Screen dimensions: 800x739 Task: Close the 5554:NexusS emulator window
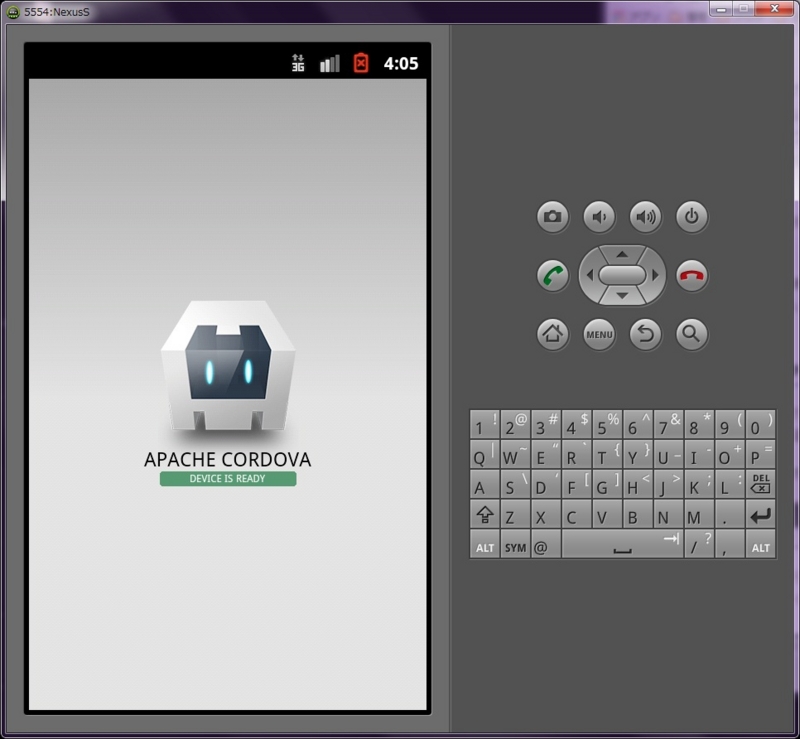pyautogui.click(x=774, y=9)
